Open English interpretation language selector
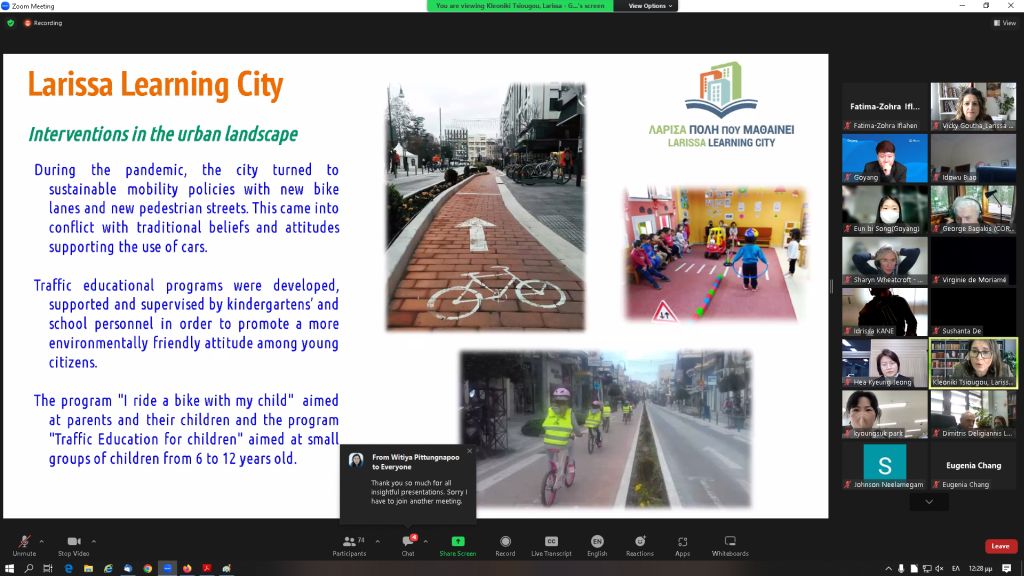The image size is (1024, 576). pos(597,542)
